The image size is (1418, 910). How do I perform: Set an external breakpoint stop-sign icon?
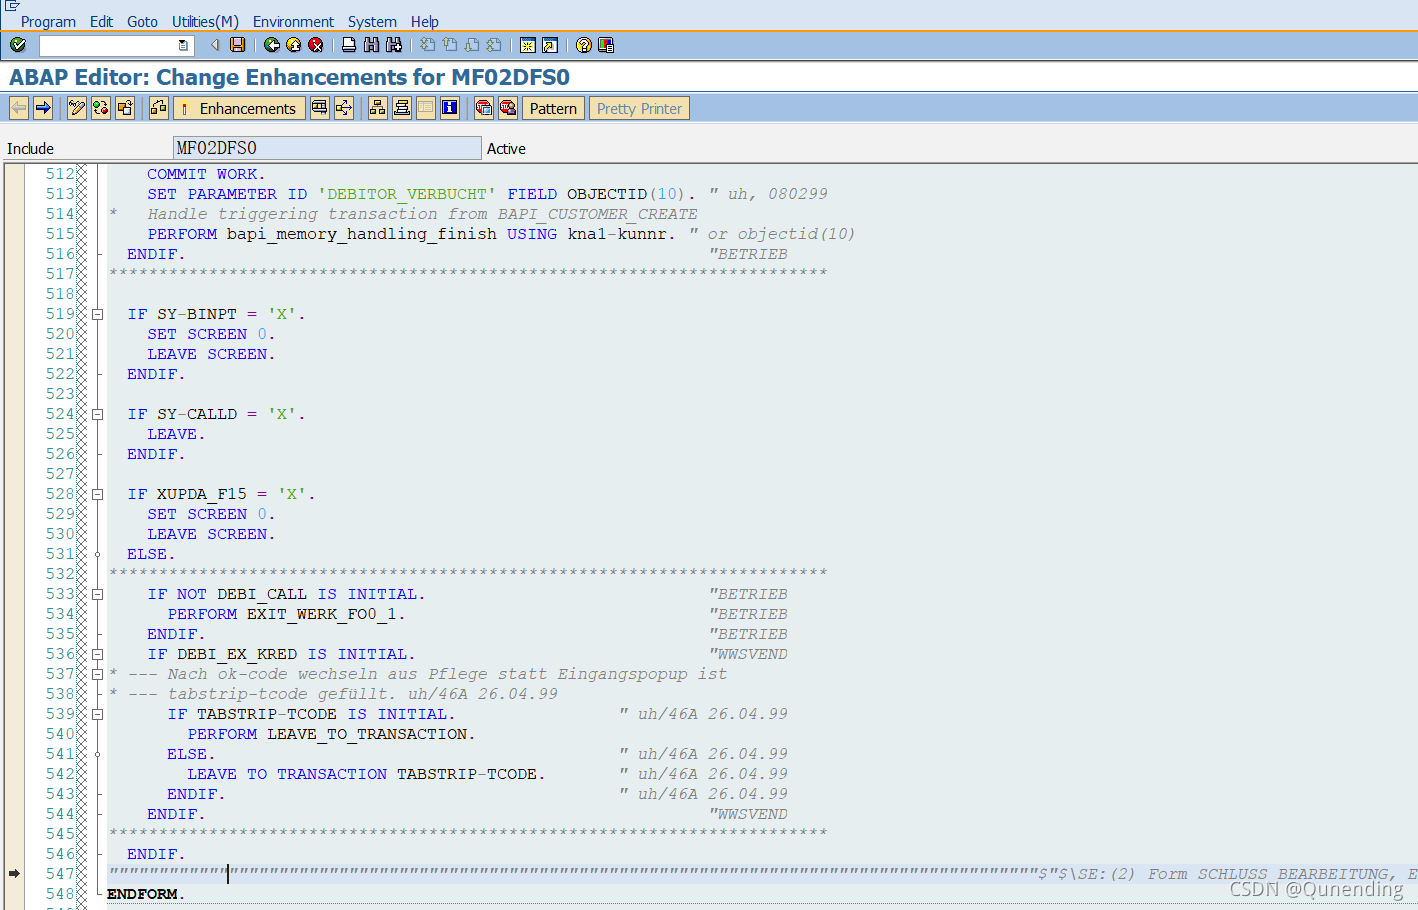(508, 108)
